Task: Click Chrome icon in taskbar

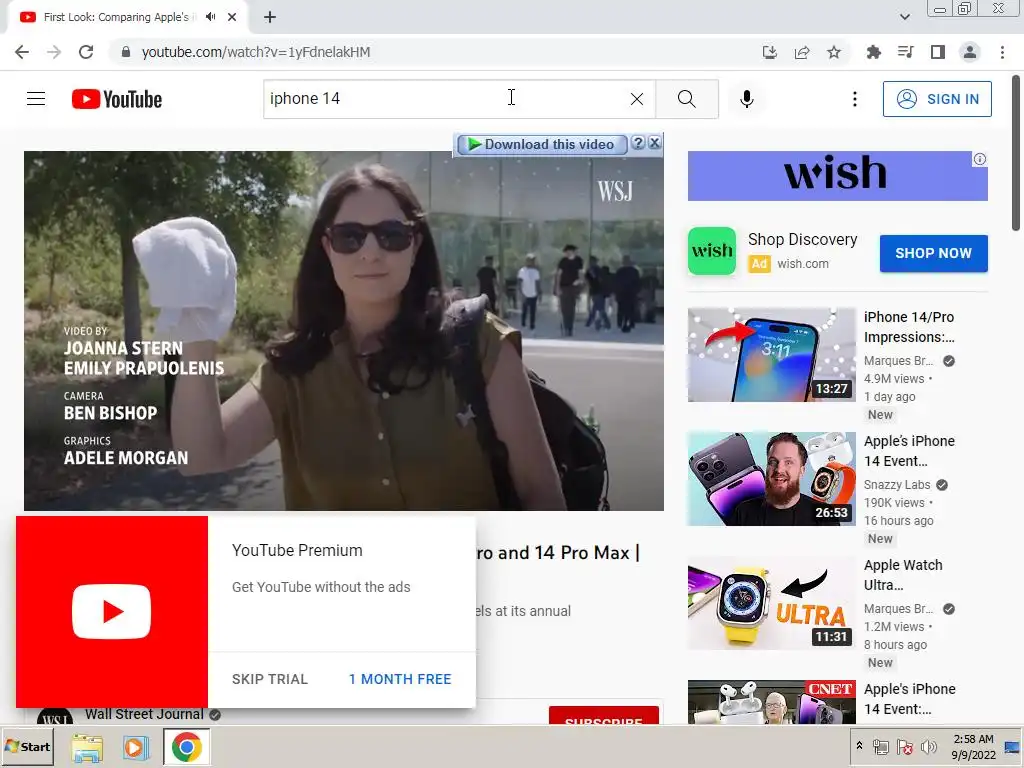Action: pyautogui.click(x=187, y=747)
